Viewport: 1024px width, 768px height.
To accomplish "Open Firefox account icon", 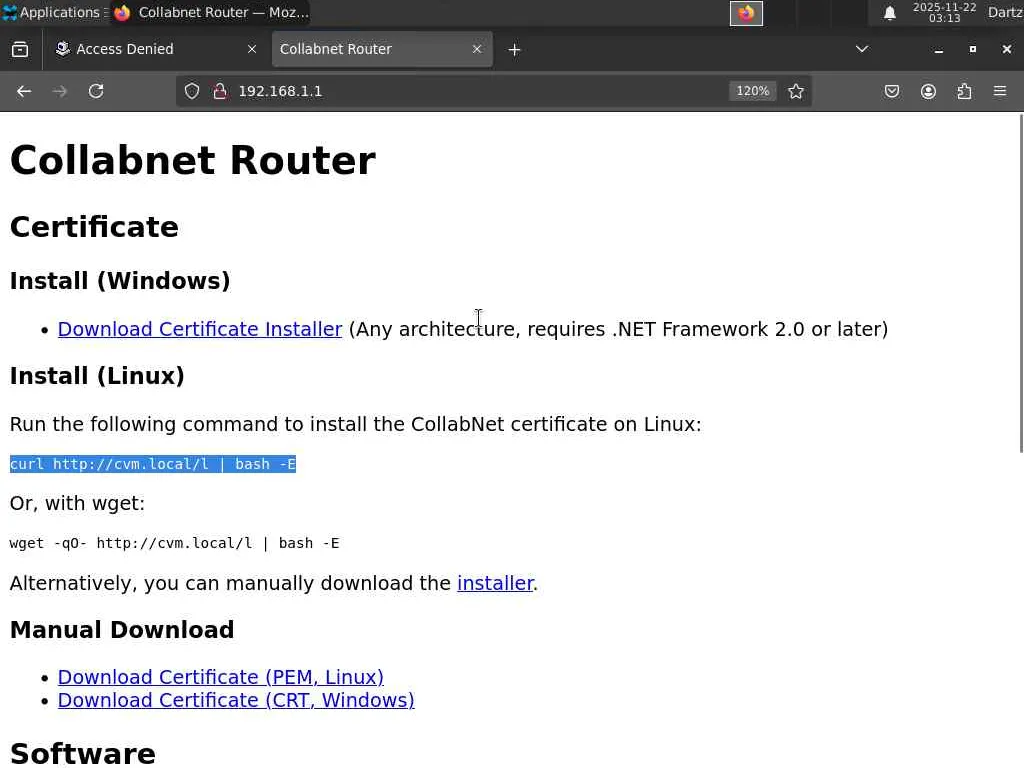I will click(x=928, y=91).
